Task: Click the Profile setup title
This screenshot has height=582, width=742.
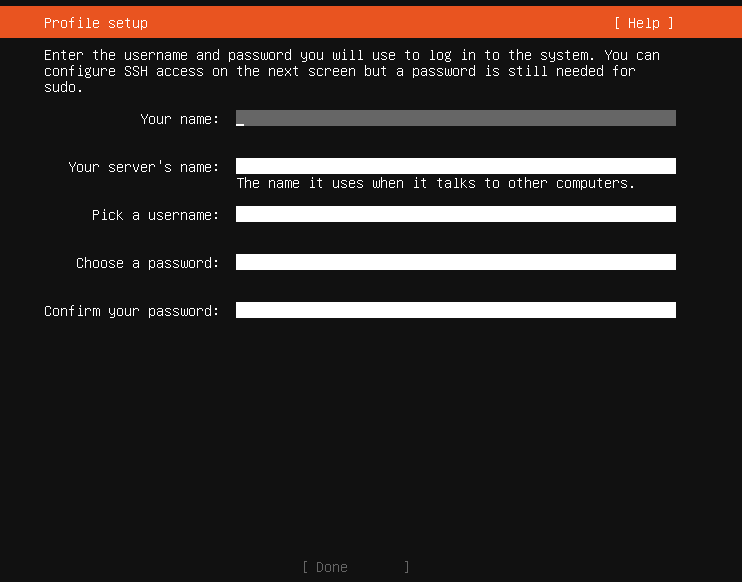Action: point(96,23)
